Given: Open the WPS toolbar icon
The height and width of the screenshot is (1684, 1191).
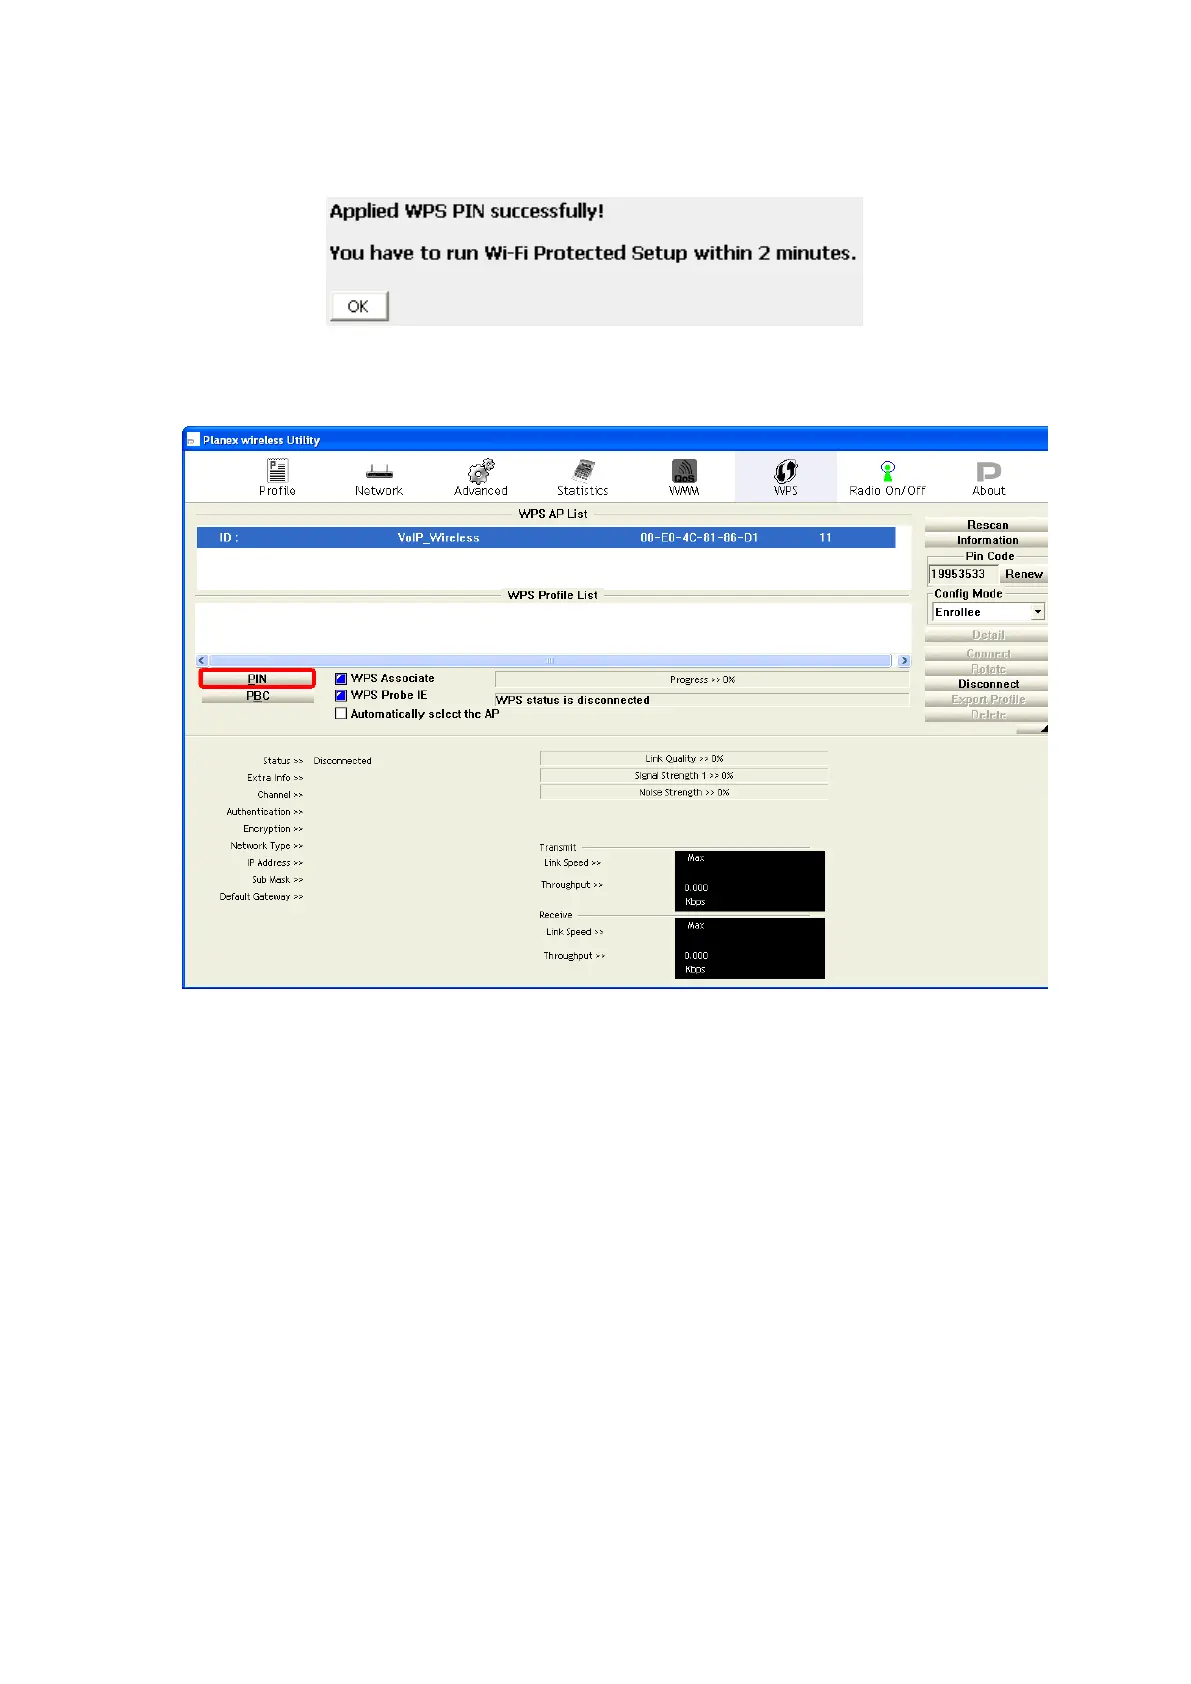Looking at the screenshot, I should (786, 470).
